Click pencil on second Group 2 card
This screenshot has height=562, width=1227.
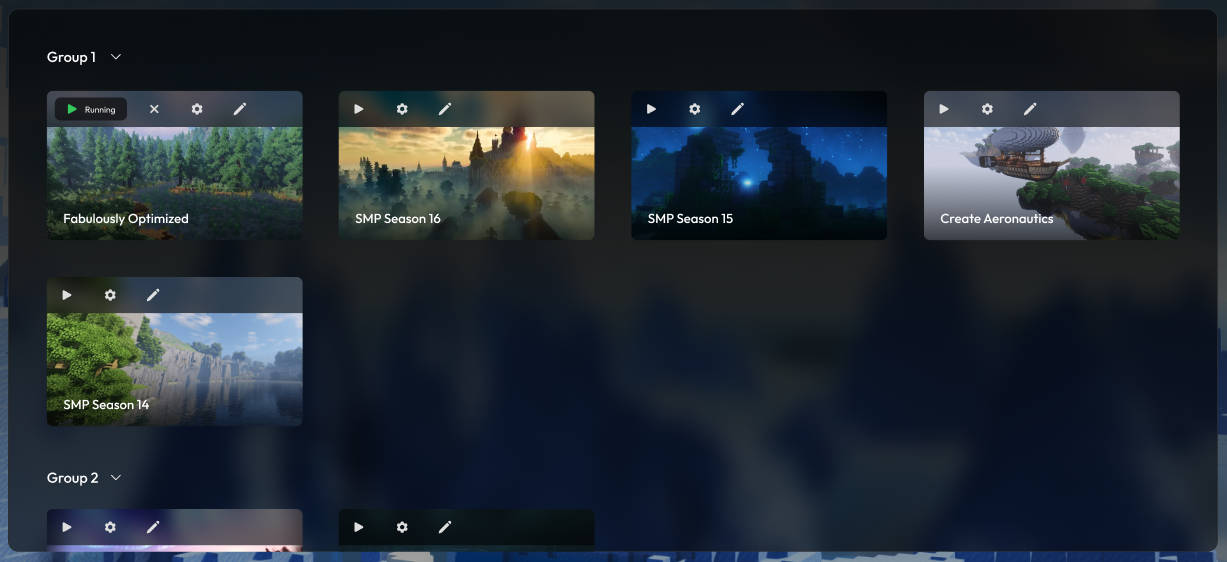[445, 527]
